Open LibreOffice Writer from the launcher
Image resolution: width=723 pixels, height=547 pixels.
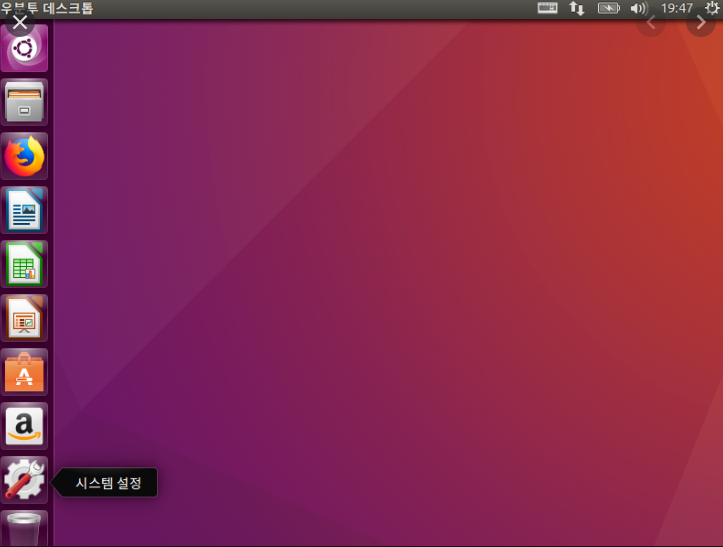(24, 210)
